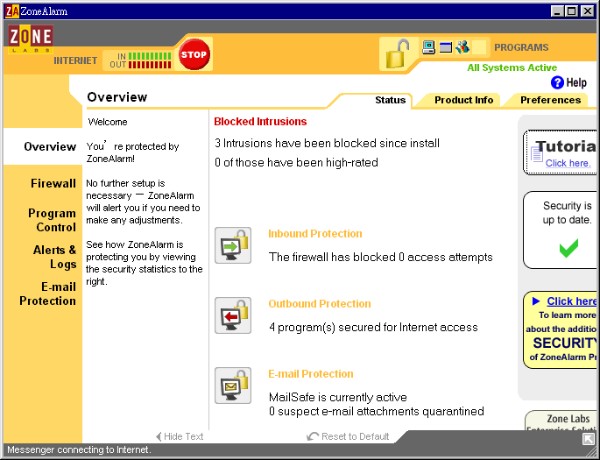
Task: Switch to the Status tab
Action: tap(390, 100)
